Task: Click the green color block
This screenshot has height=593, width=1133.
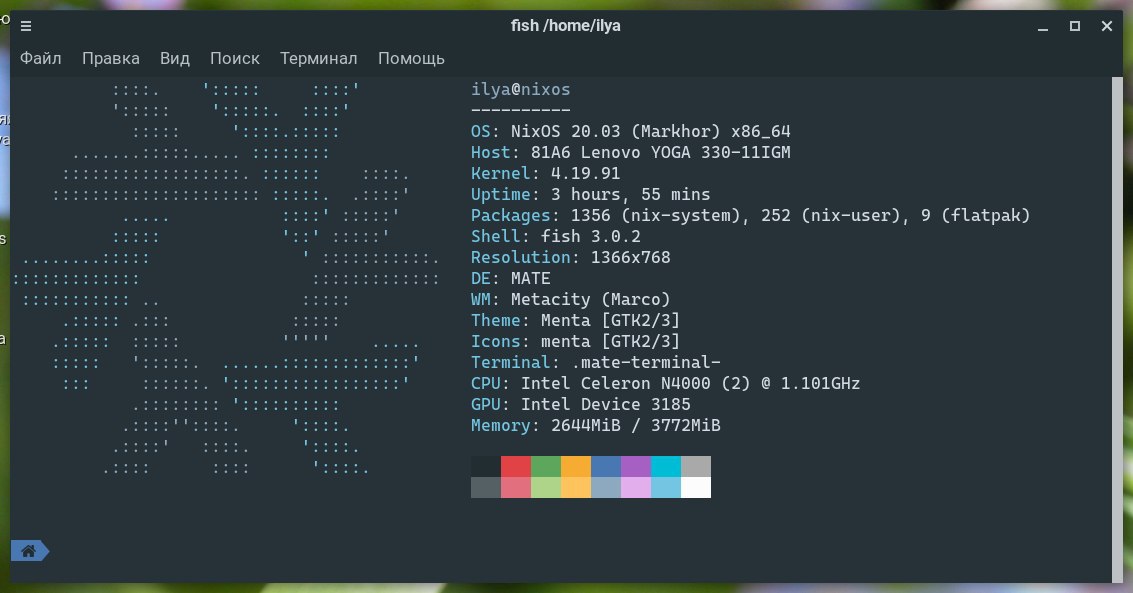Action: pos(546,467)
